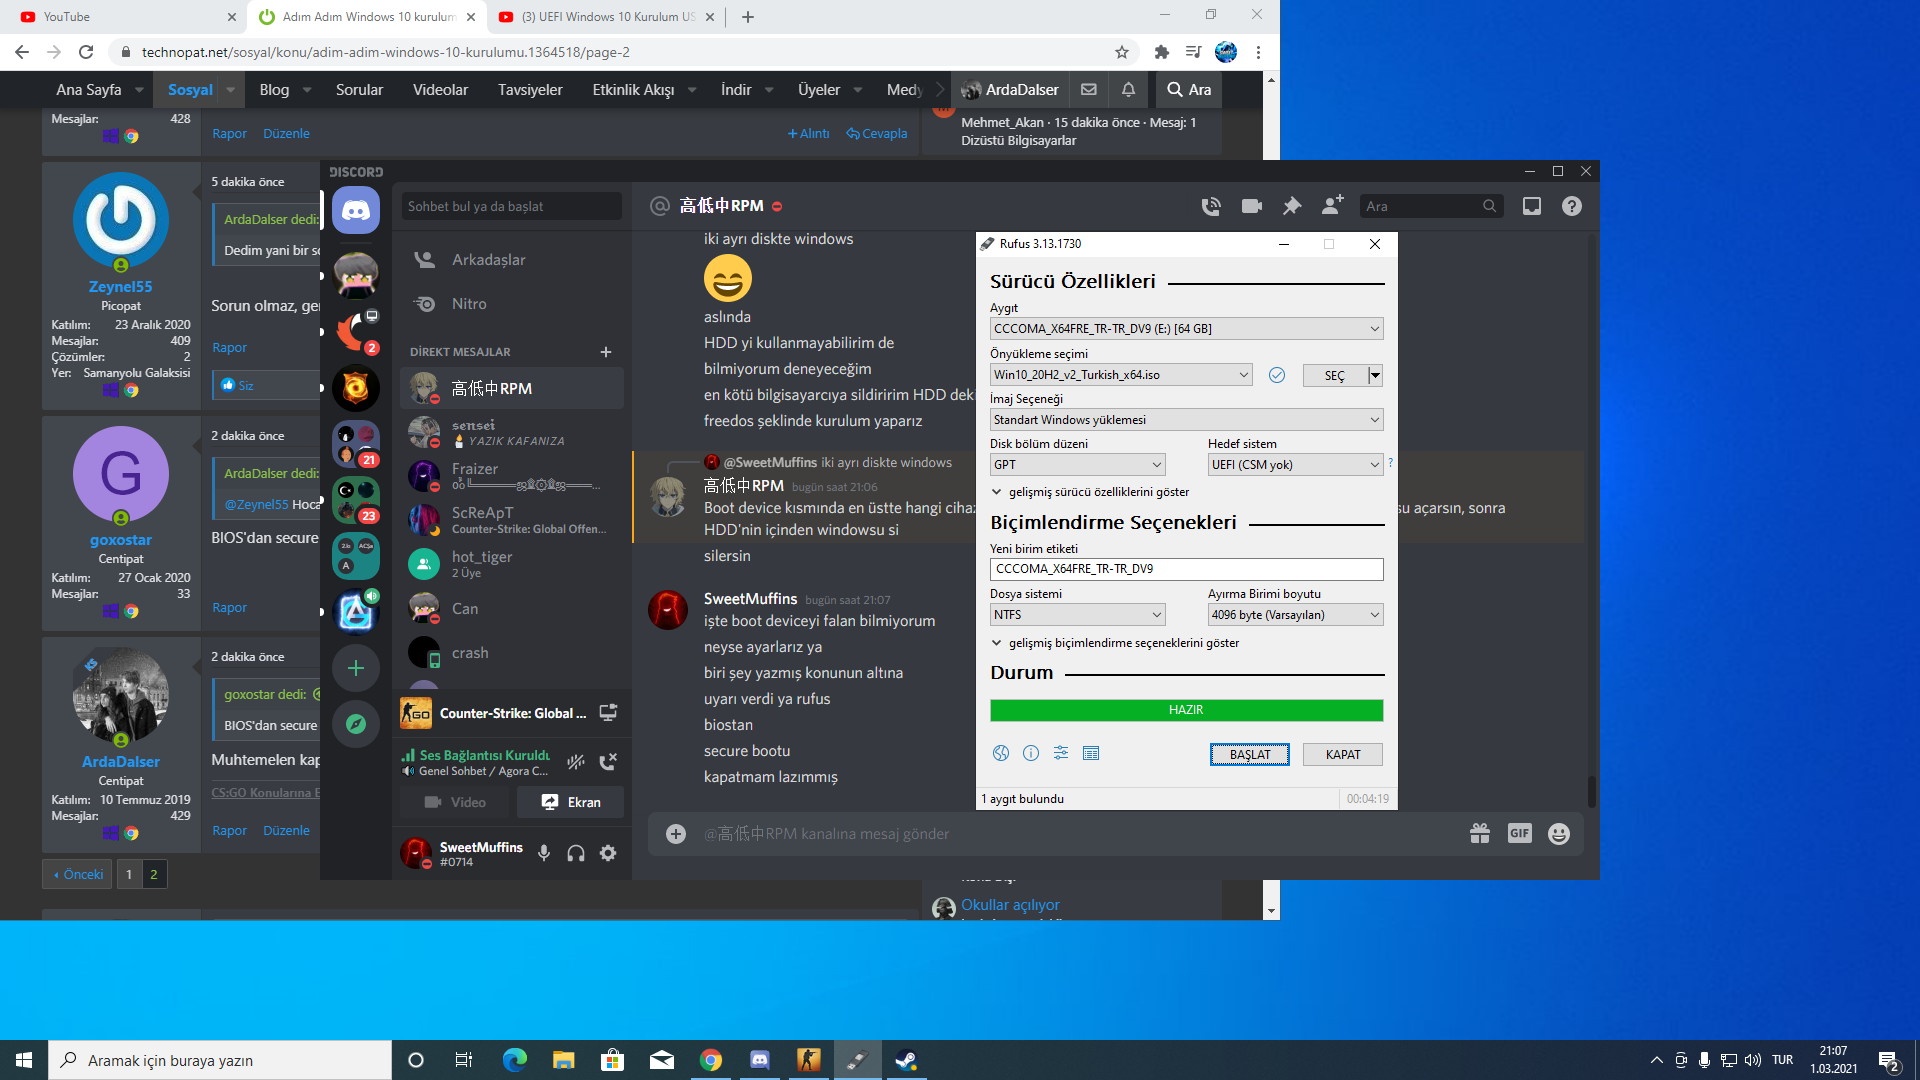Open SEÇ button split arrow
Image resolution: width=1920 pixels, height=1080 pixels.
tap(1376, 375)
